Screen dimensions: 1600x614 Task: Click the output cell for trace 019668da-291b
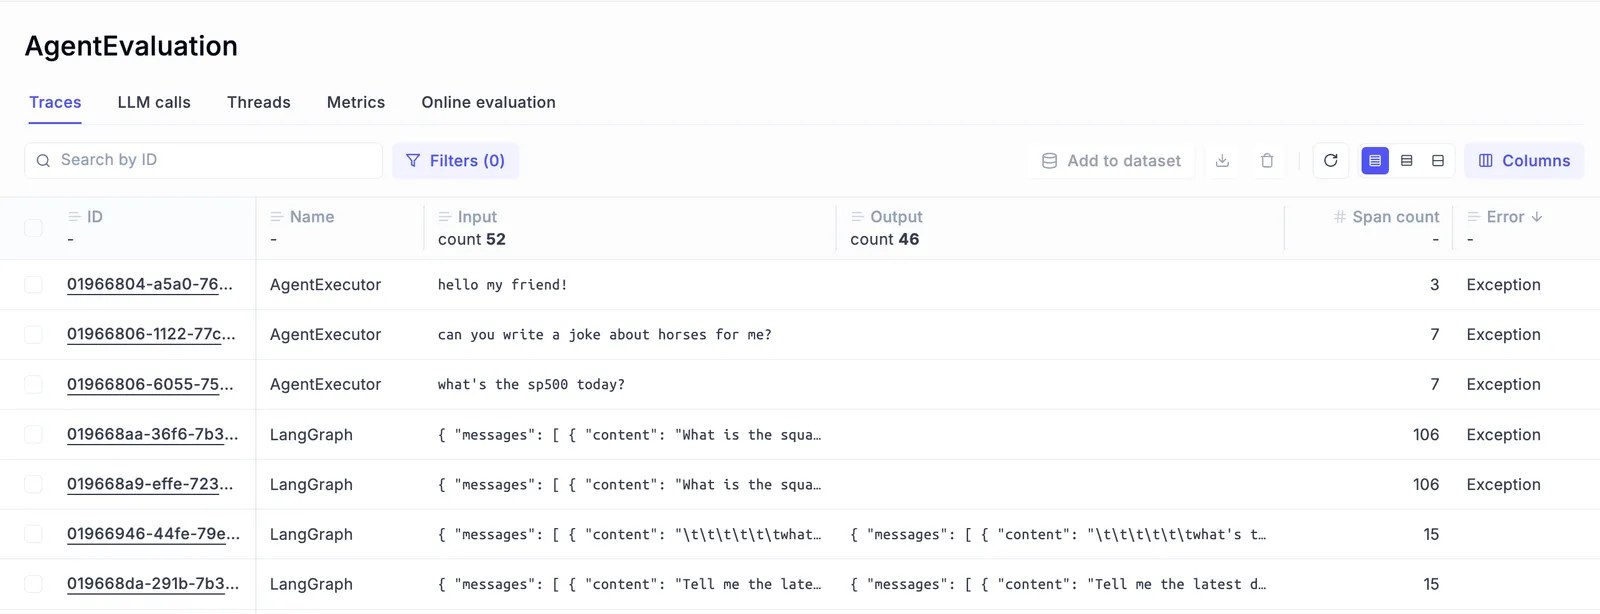1058,585
